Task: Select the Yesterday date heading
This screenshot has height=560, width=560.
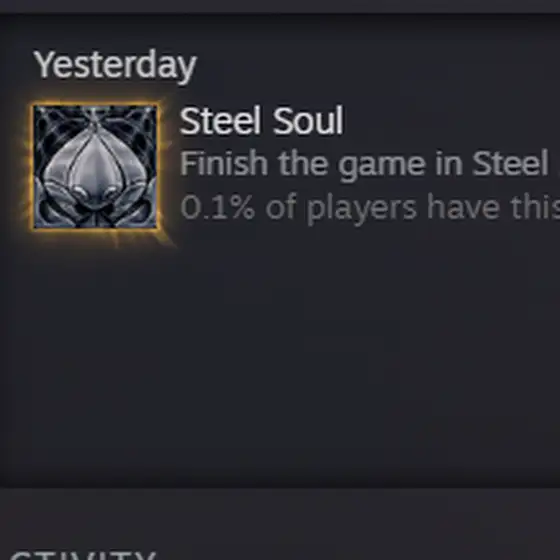Action: tap(115, 65)
